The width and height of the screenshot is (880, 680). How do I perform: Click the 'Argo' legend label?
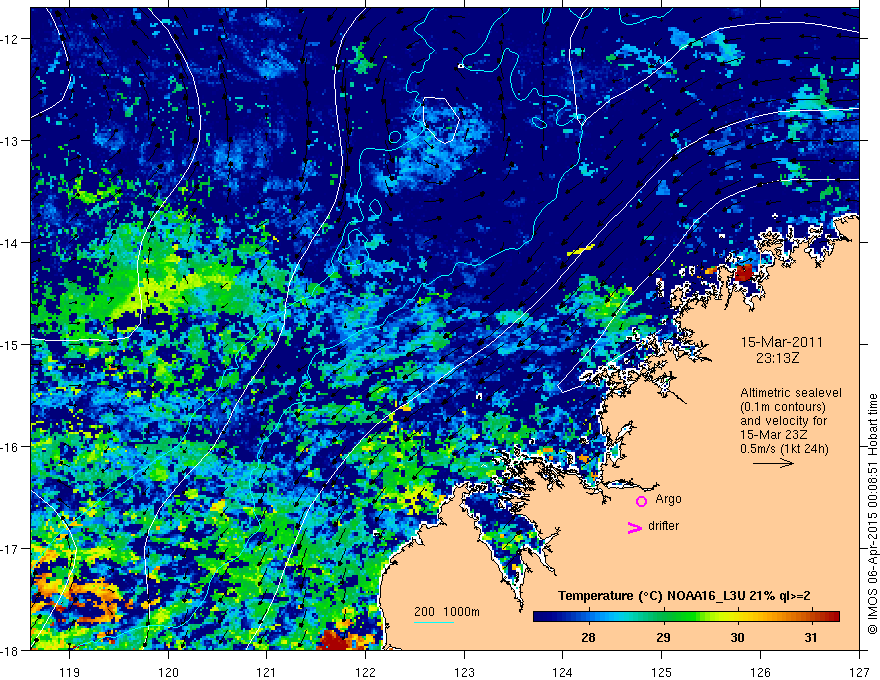point(668,499)
